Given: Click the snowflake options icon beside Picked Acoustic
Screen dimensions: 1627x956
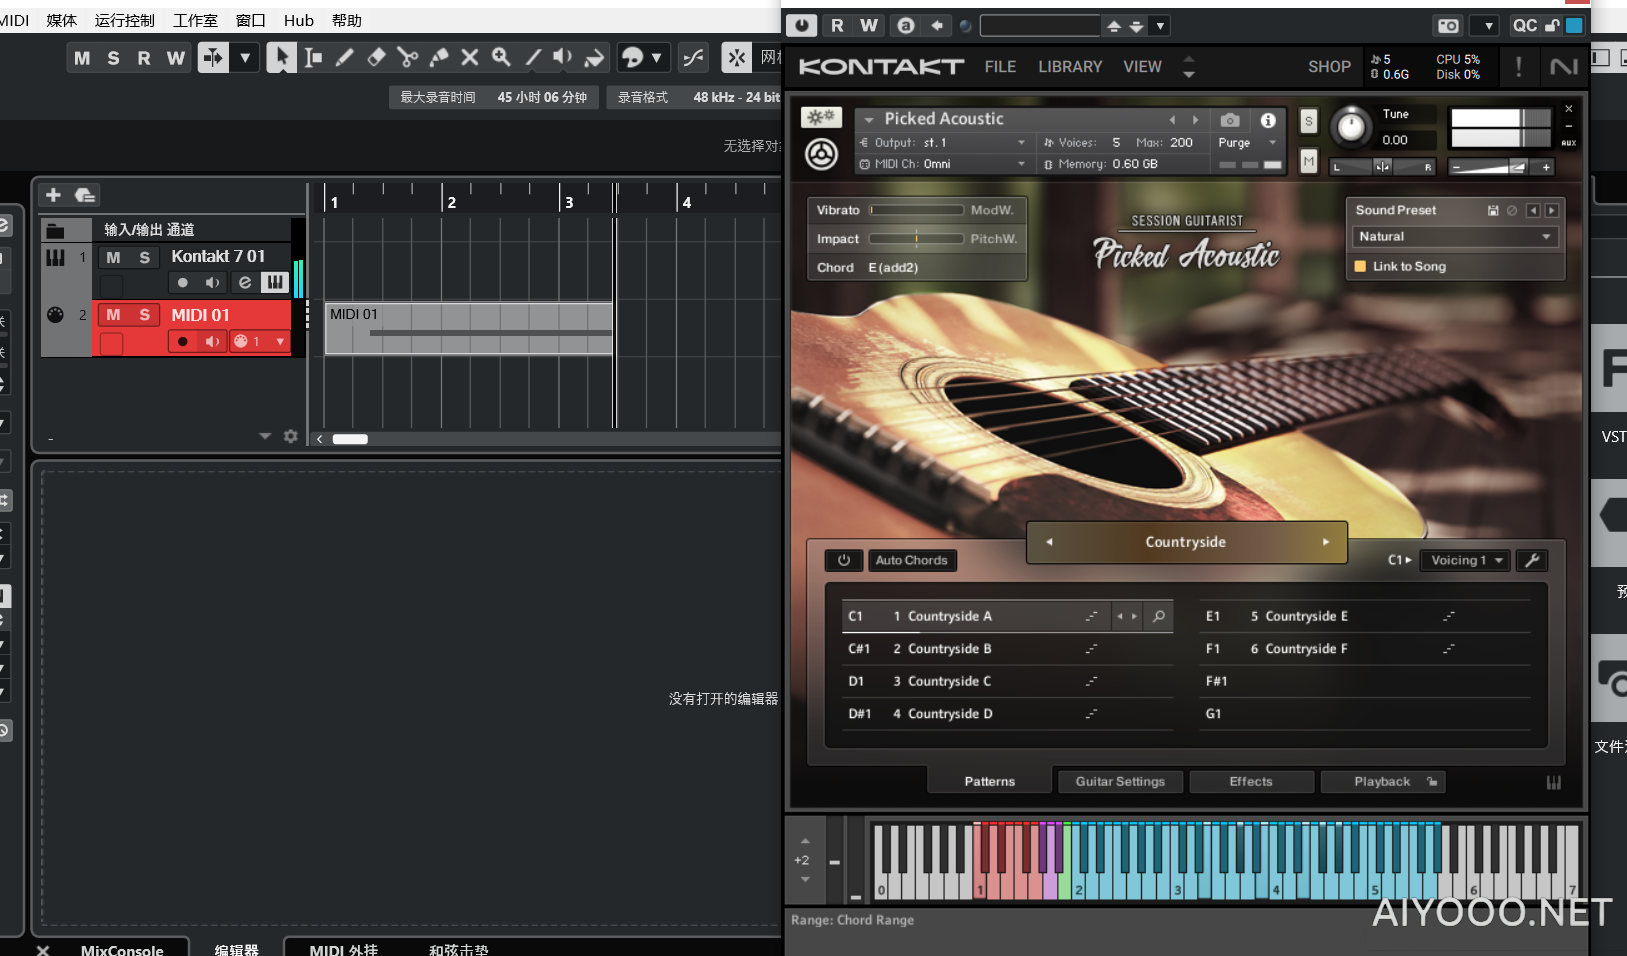Looking at the screenshot, I should click(821, 118).
